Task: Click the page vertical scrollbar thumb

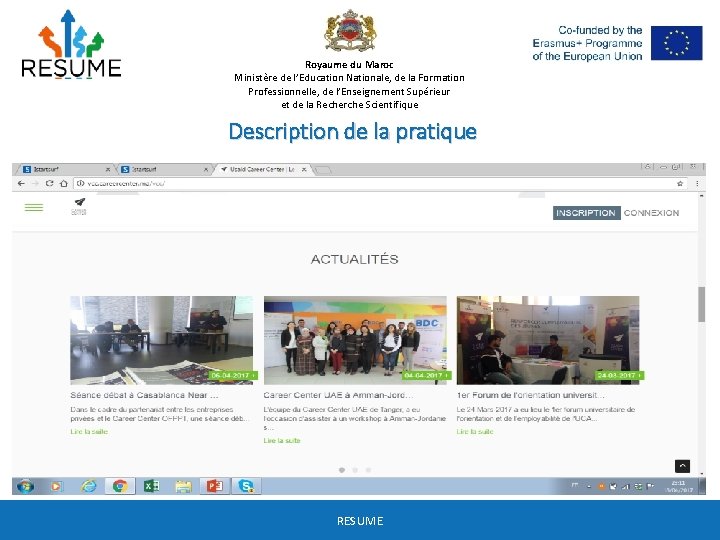Action: tap(701, 304)
